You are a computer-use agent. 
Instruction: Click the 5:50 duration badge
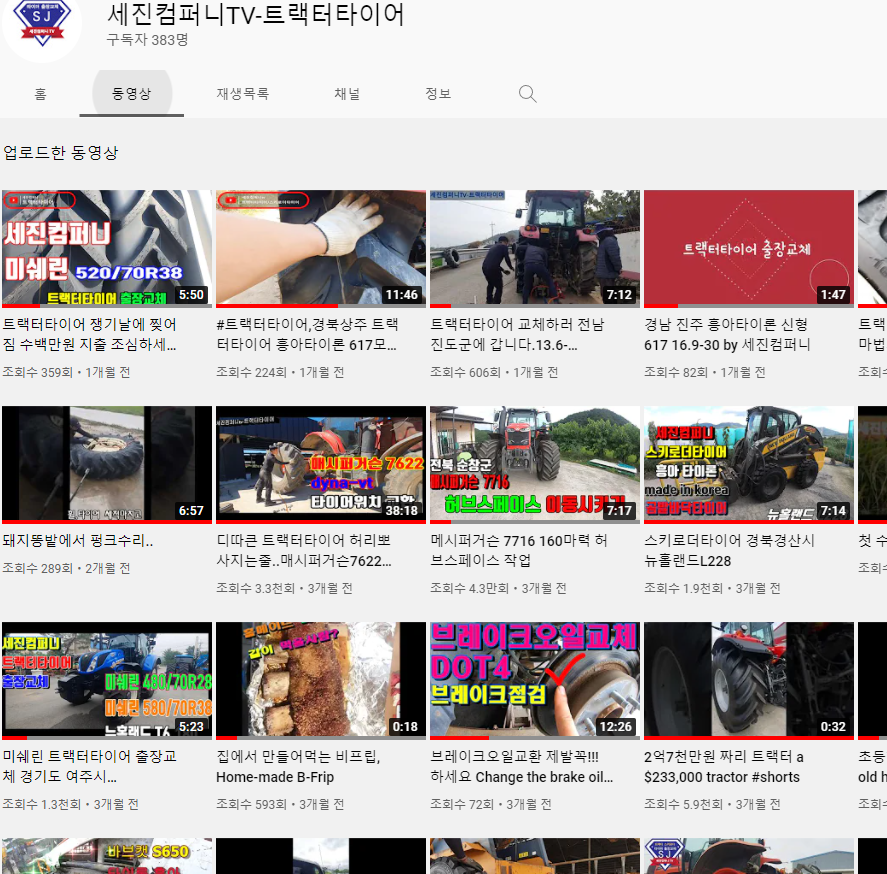click(191, 295)
